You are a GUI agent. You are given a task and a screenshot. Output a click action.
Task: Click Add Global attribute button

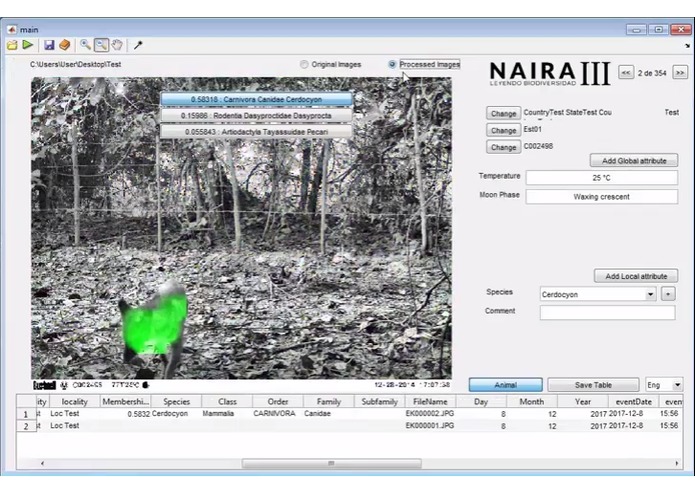pos(634,160)
